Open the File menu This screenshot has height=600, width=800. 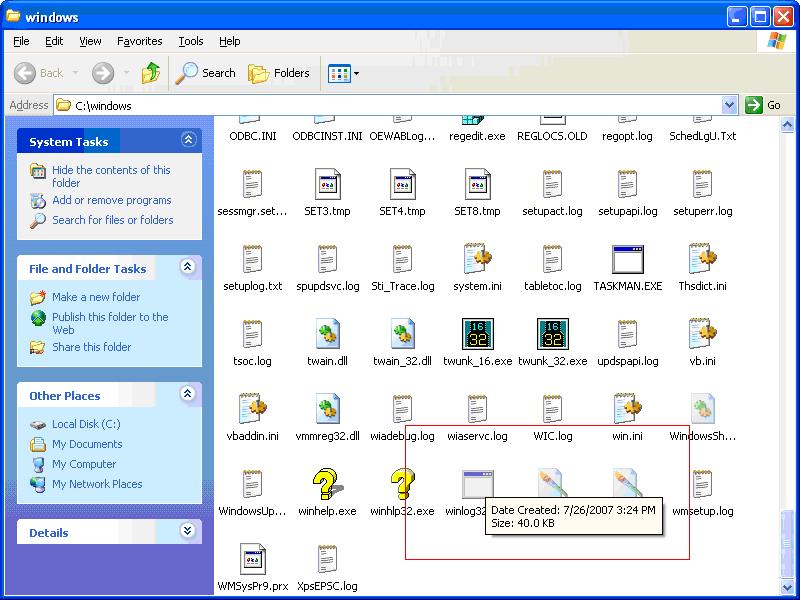pos(21,41)
